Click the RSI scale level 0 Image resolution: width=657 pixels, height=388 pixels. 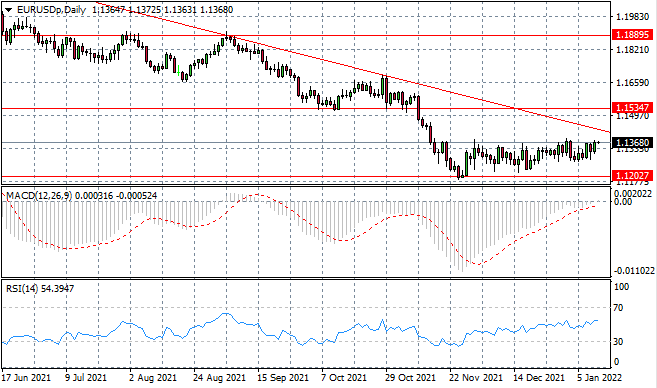pyautogui.click(x=616, y=361)
